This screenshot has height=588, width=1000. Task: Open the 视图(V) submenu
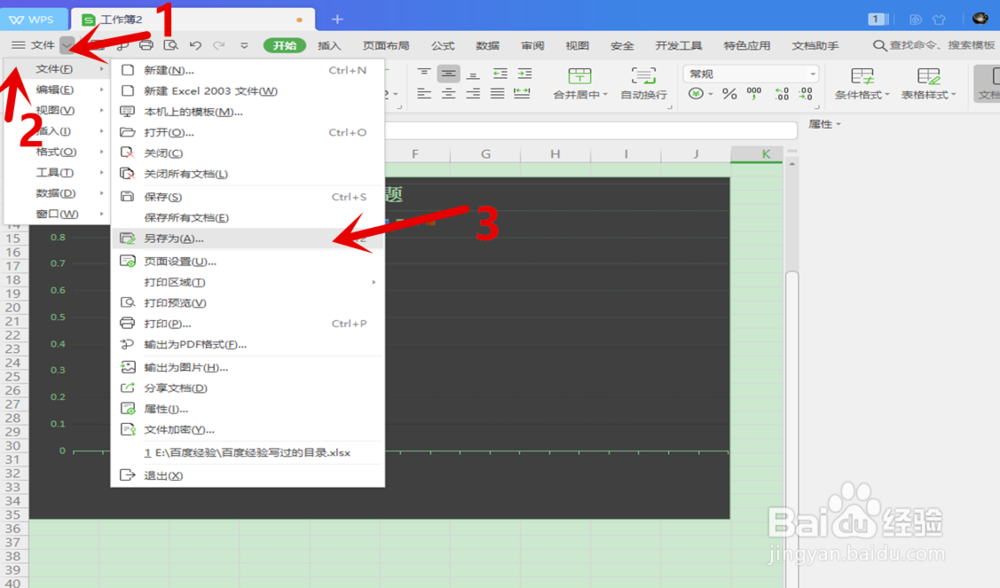56,110
